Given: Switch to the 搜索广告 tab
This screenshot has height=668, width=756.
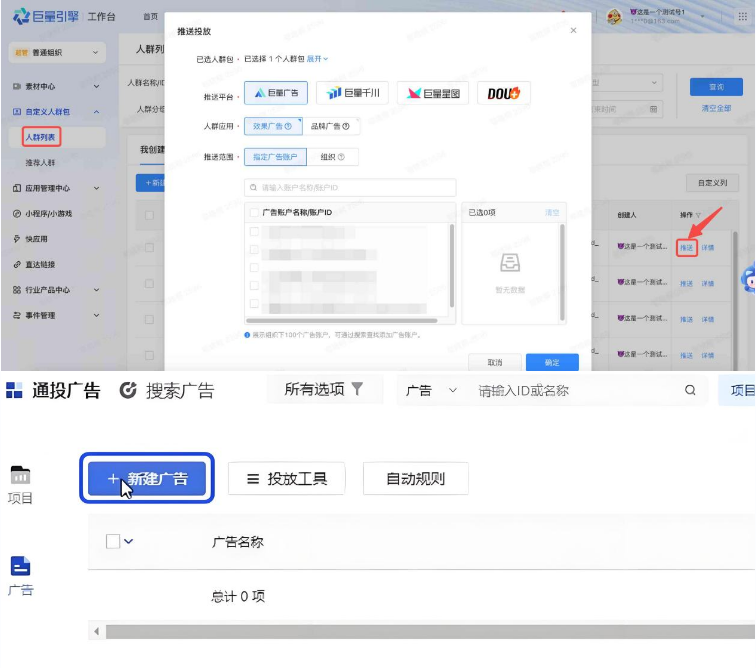Looking at the screenshot, I should [x=167, y=390].
